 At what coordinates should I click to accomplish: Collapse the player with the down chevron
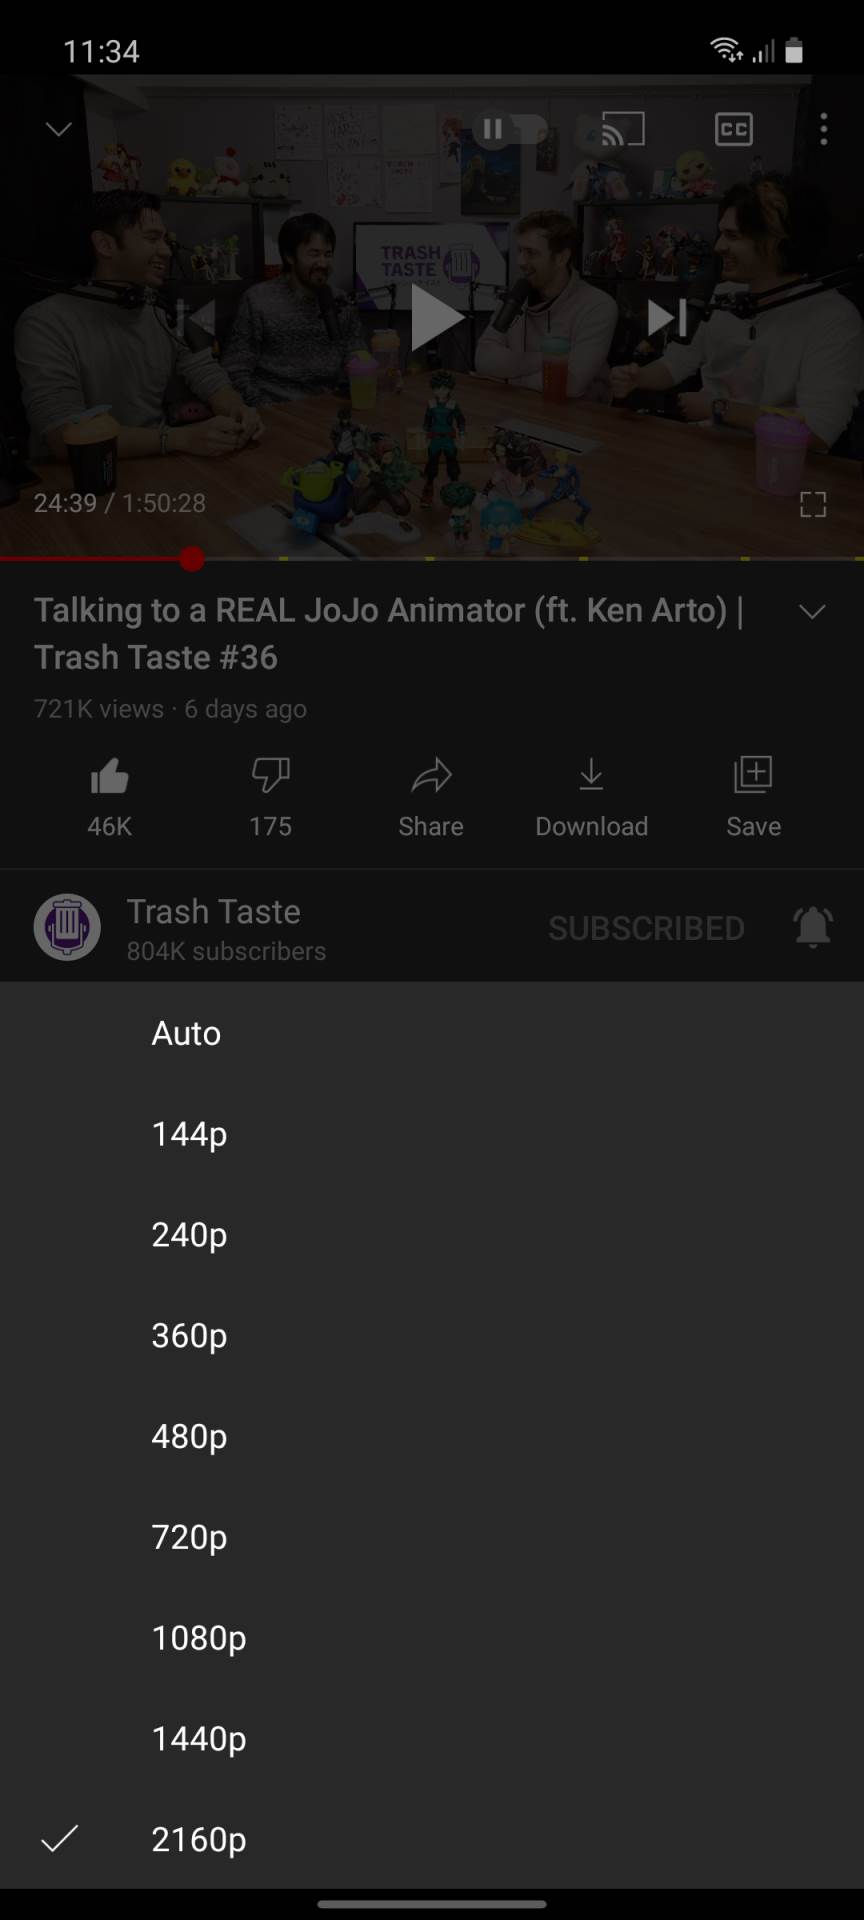coord(57,129)
